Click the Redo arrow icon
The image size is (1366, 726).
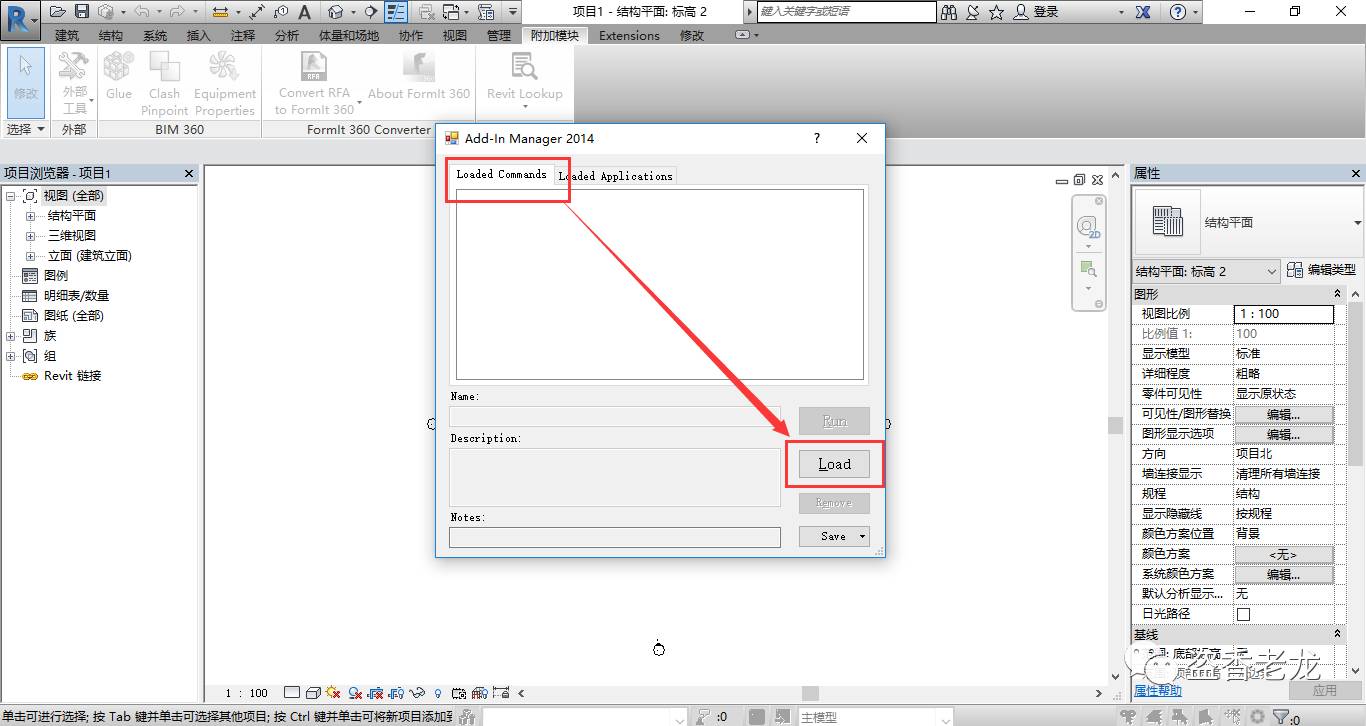tap(176, 12)
